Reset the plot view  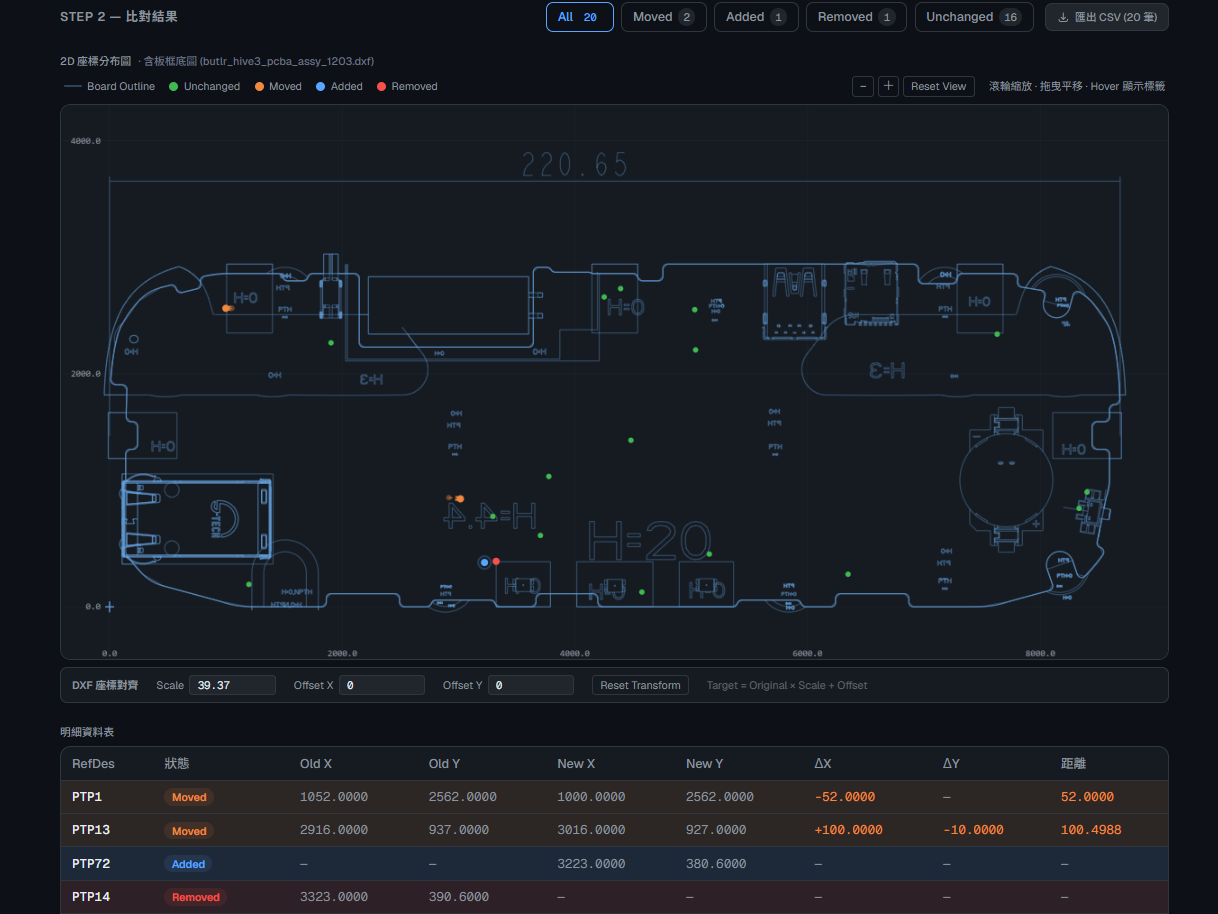pyautogui.click(x=939, y=86)
